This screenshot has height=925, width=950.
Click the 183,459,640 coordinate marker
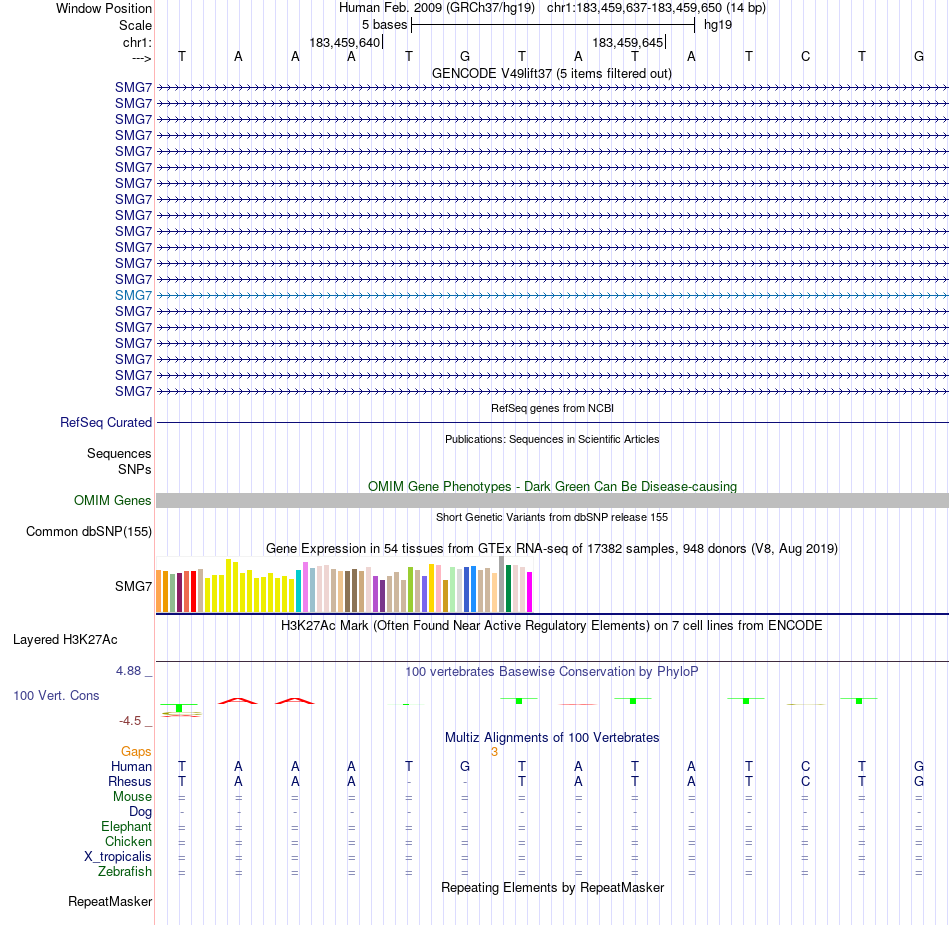(345, 42)
